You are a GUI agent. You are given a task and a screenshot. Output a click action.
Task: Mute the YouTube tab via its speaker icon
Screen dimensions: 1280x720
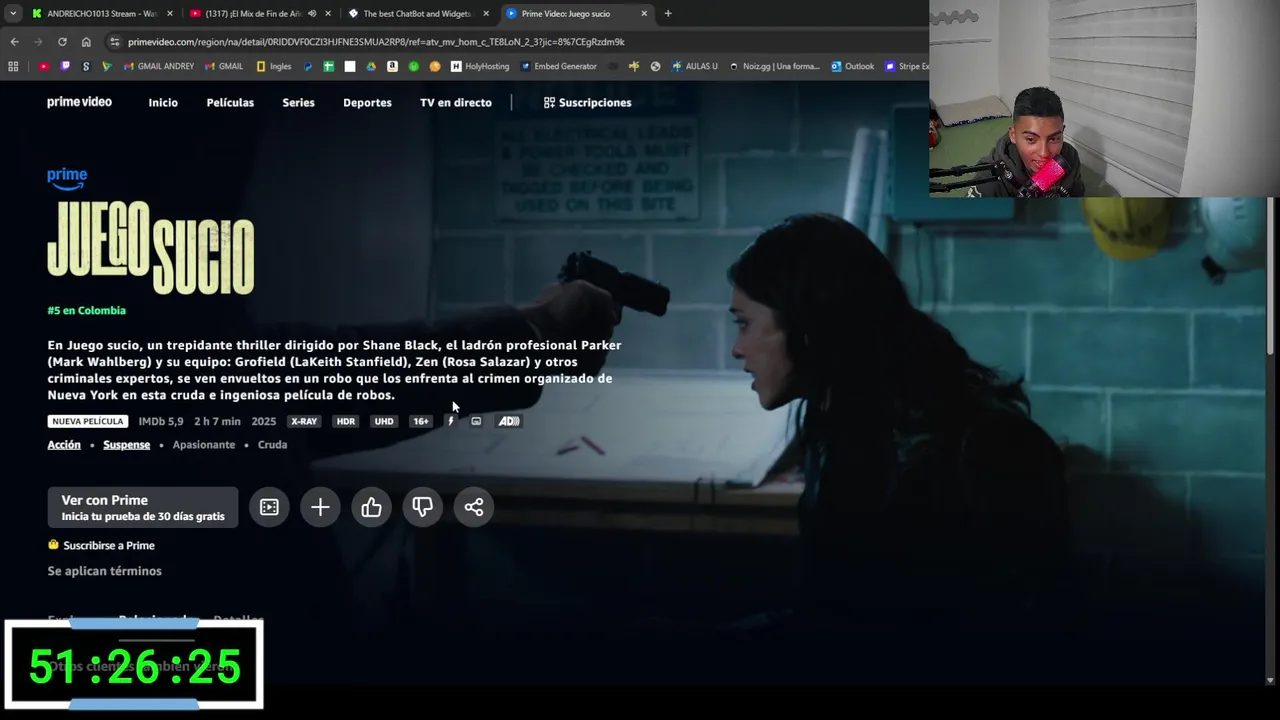click(x=312, y=13)
